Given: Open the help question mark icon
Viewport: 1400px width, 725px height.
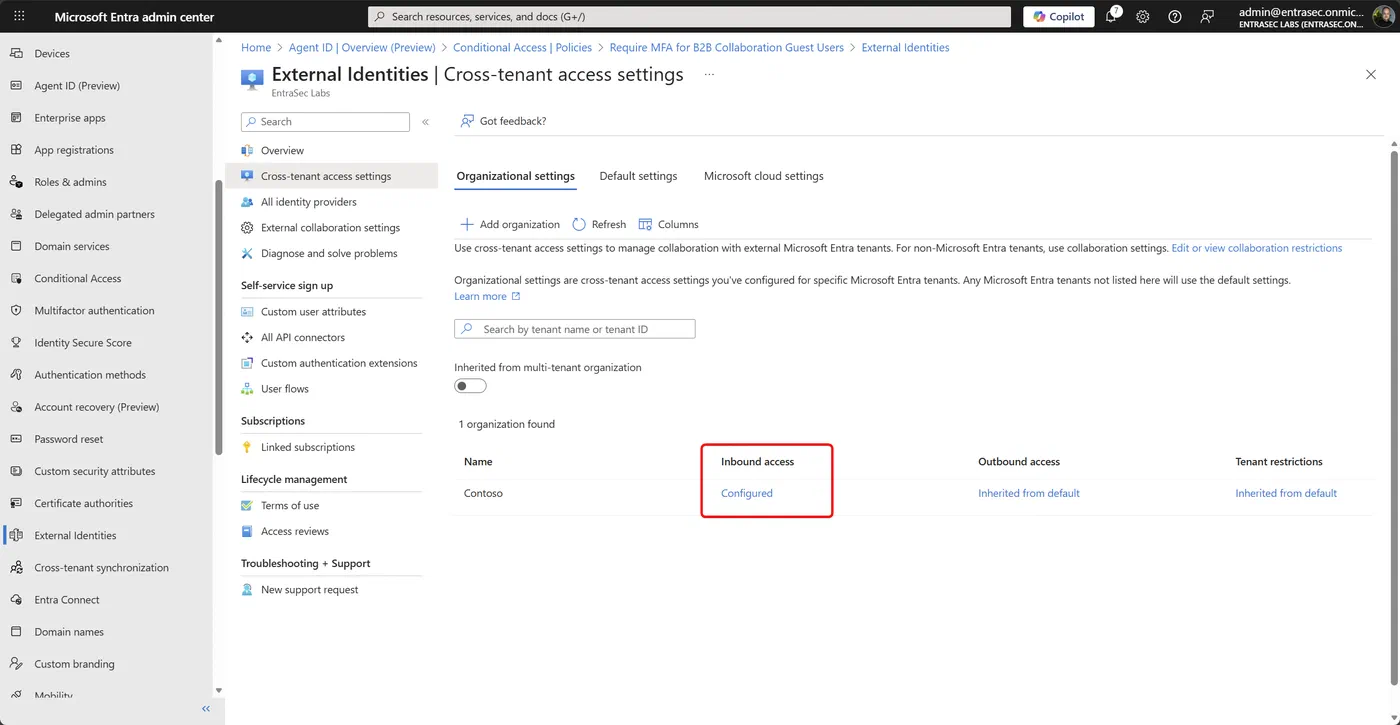Looking at the screenshot, I should pyautogui.click(x=1175, y=17).
